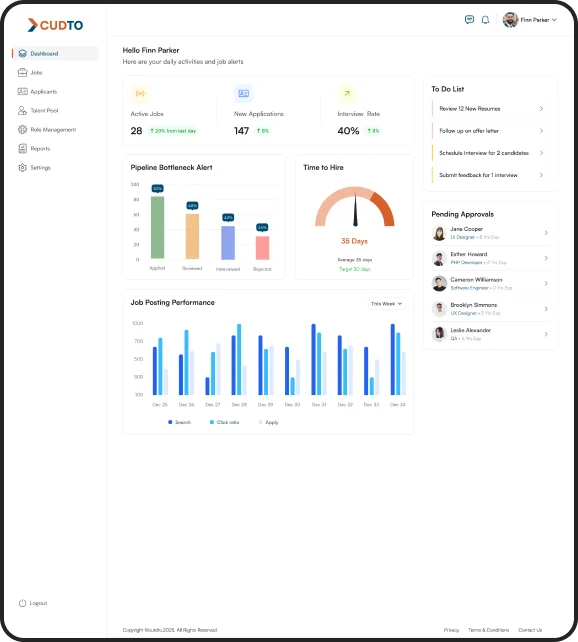Open the Settings gear icon
The image size is (578, 642).
pos(23,167)
